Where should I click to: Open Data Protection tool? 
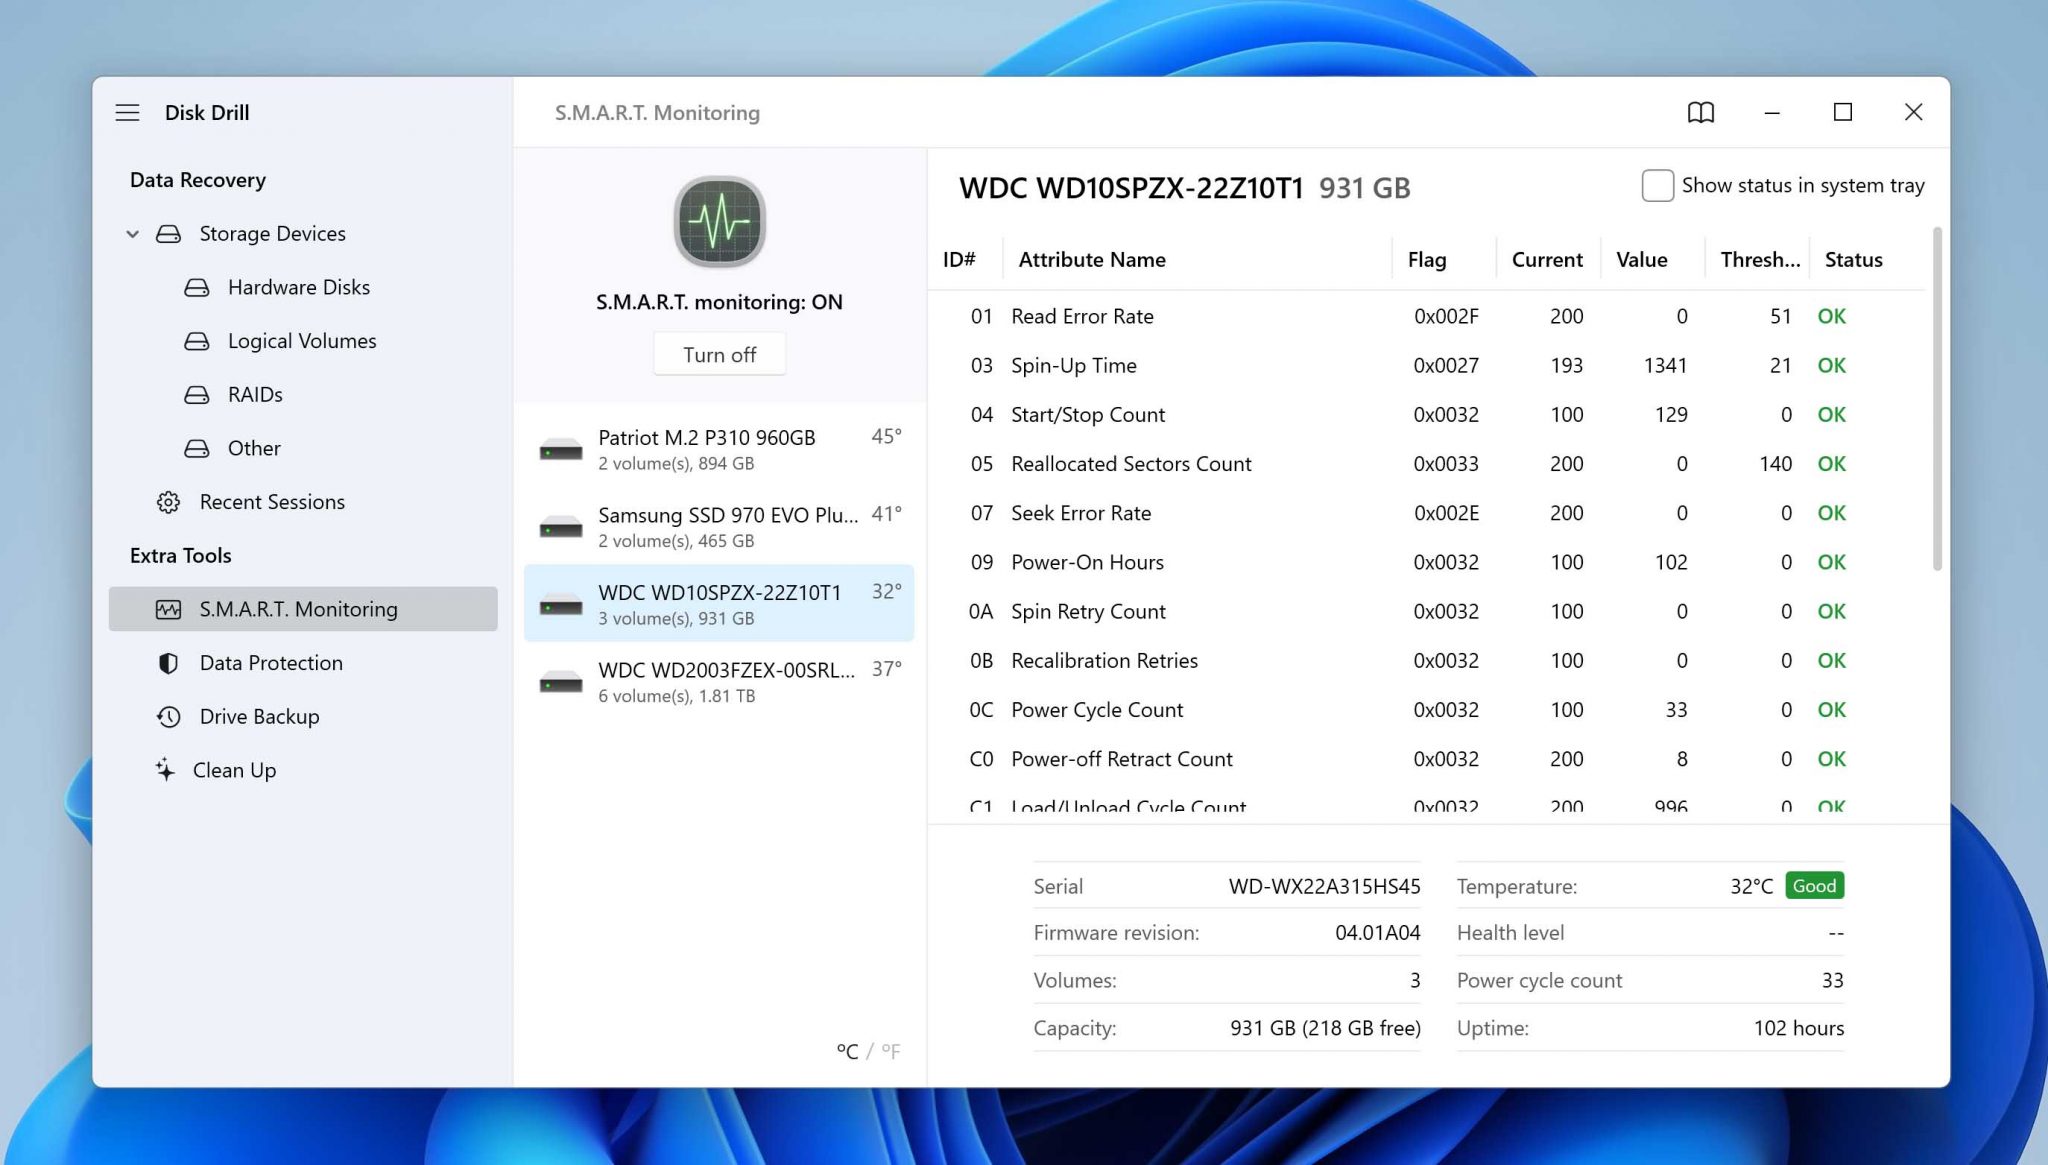click(x=271, y=663)
